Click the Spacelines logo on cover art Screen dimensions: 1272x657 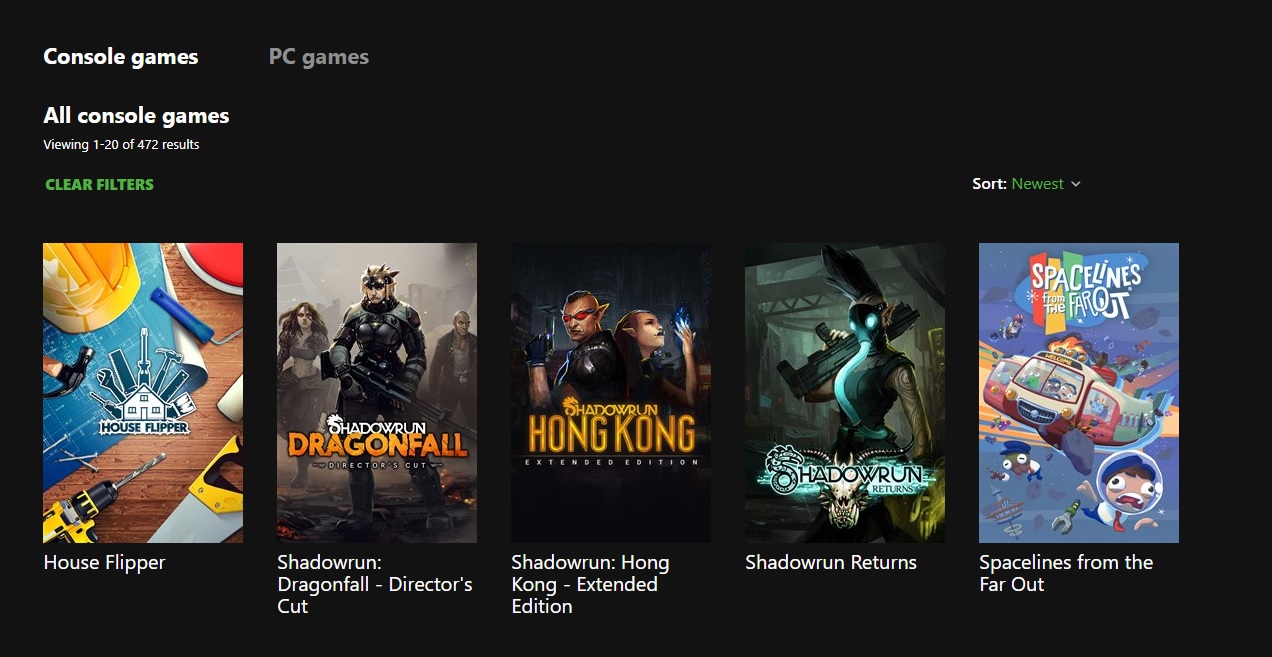click(1085, 287)
